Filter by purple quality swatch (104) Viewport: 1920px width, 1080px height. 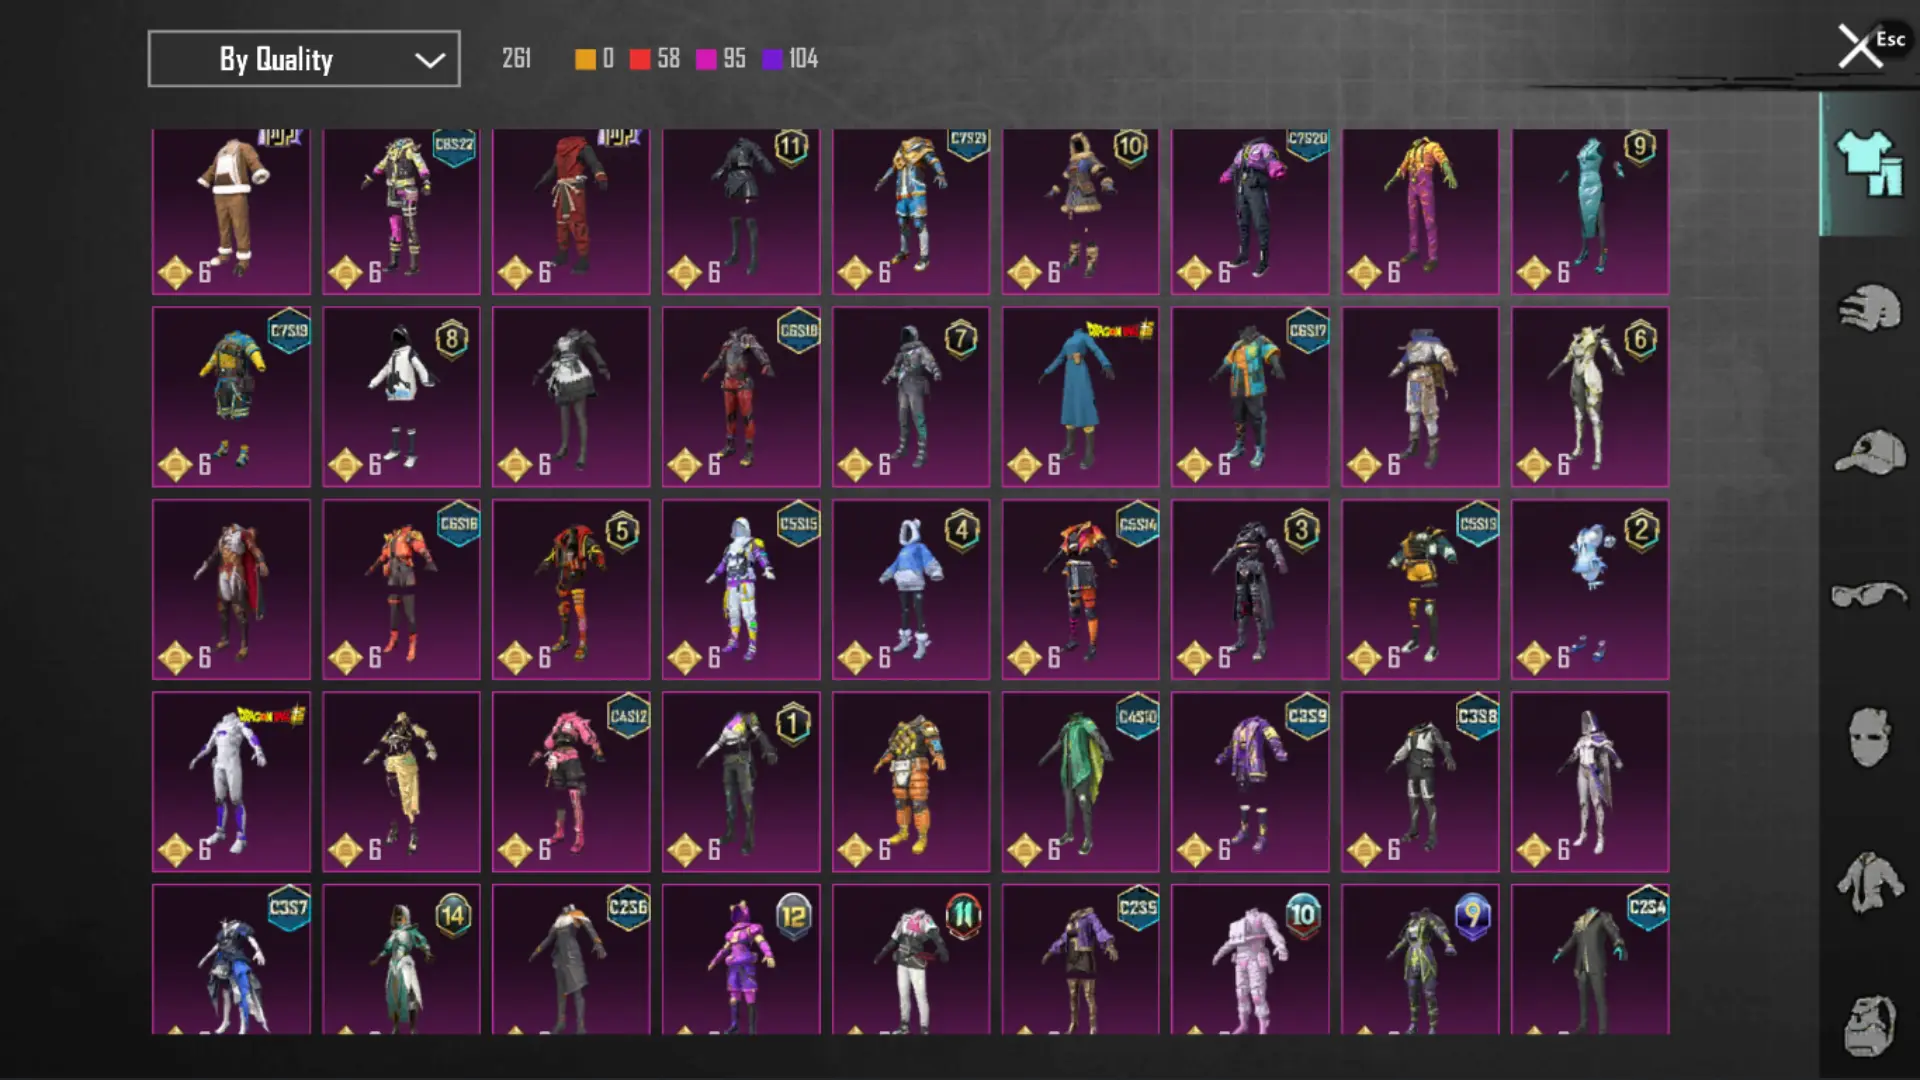(x=772, y=59)
